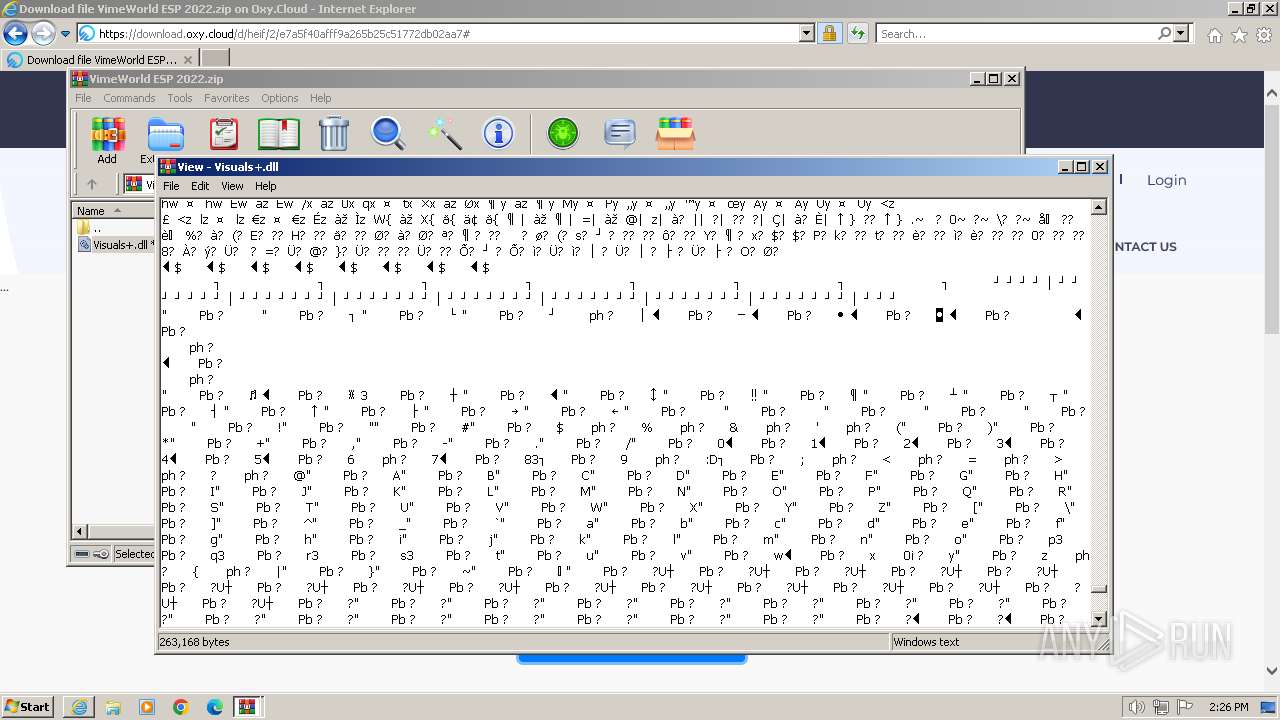Open Internet Explorer from the taskbar
Image resolution: width=1280 pixels, height=720 pixels.
[x=79, y=707]
